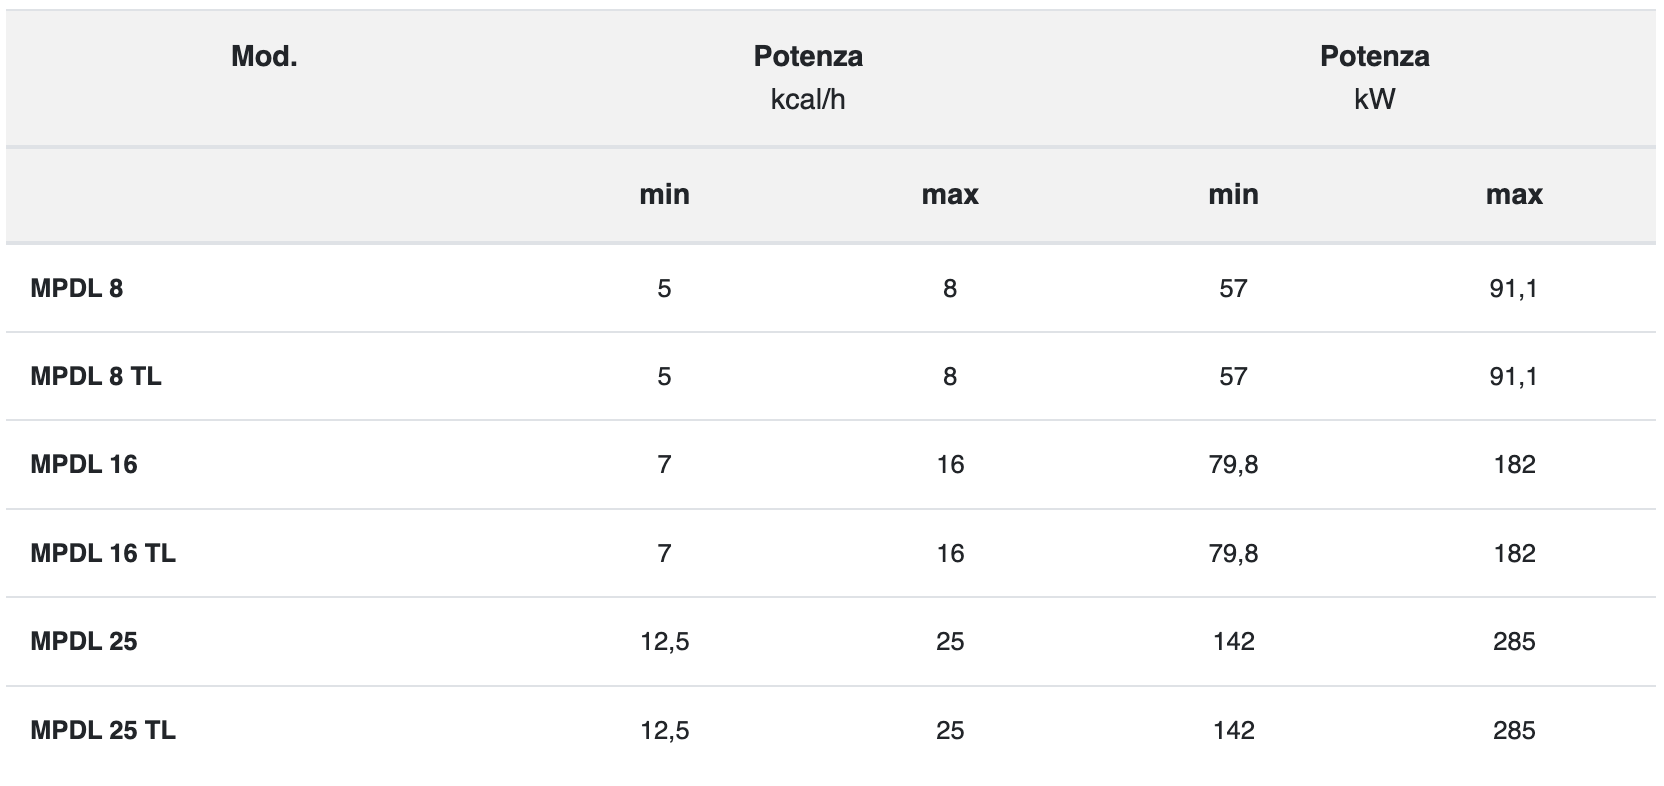1664x786 pixels.
Task: Select the MPDL 16 row label
Action: coord(84,465)
